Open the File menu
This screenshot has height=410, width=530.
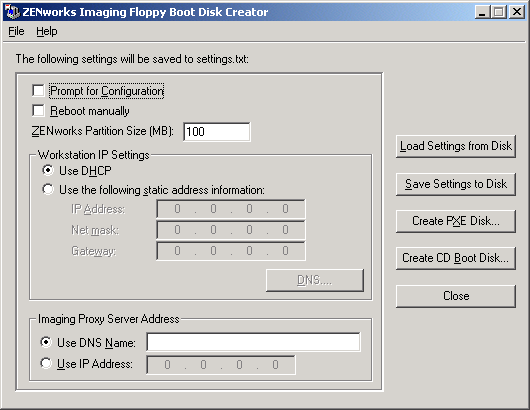pyautogui.click(x=16, y=31)
